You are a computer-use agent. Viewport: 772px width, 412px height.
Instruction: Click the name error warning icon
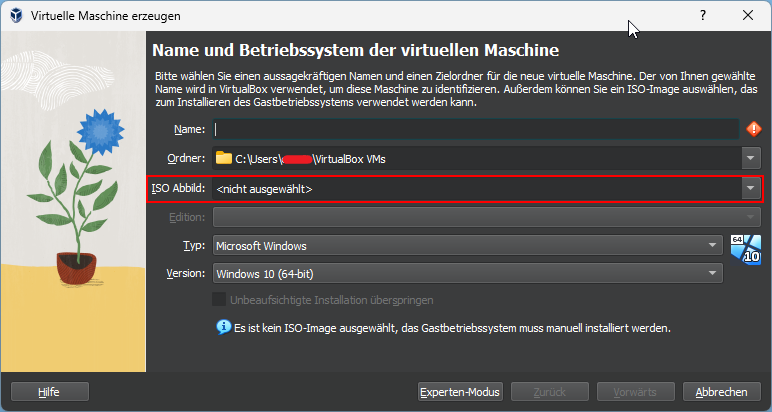tap(754, 129)
